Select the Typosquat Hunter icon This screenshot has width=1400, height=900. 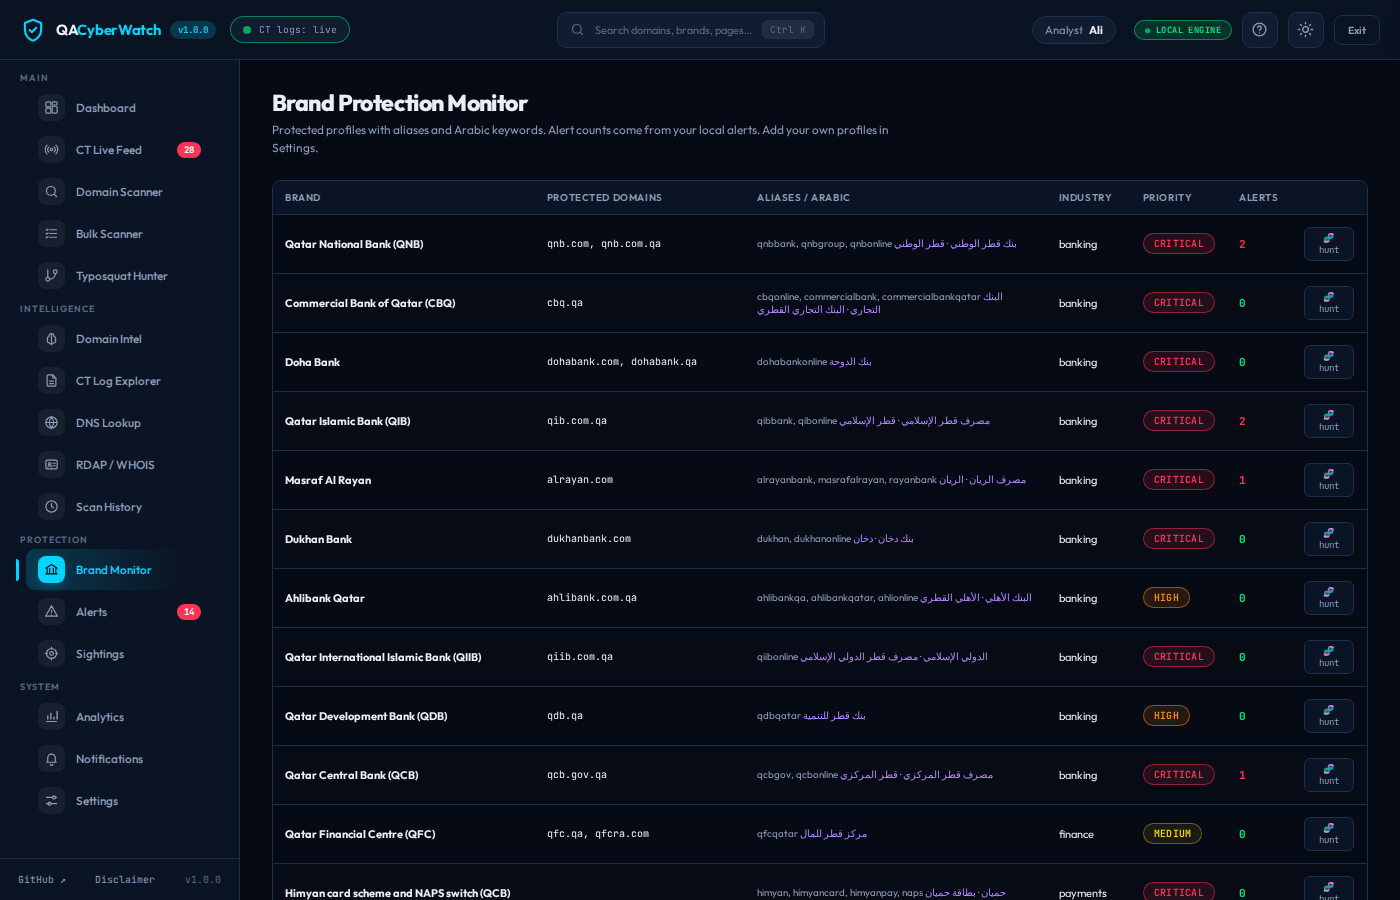click(51, 276)
